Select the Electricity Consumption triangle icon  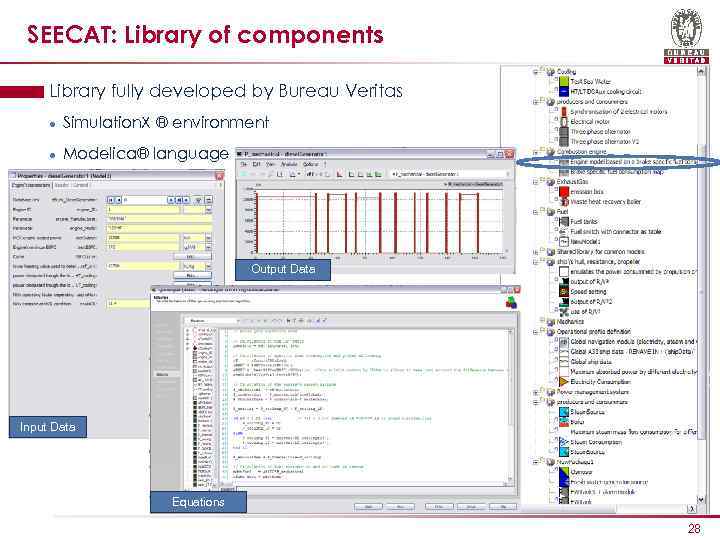coord(564,382)
